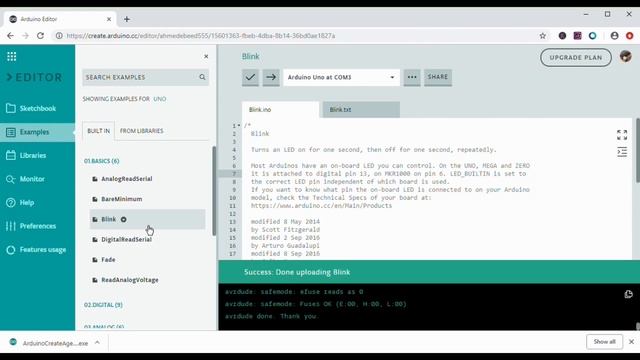Open a new browser tab
Viewport: 640px width, 360px height.
(127, 19)
